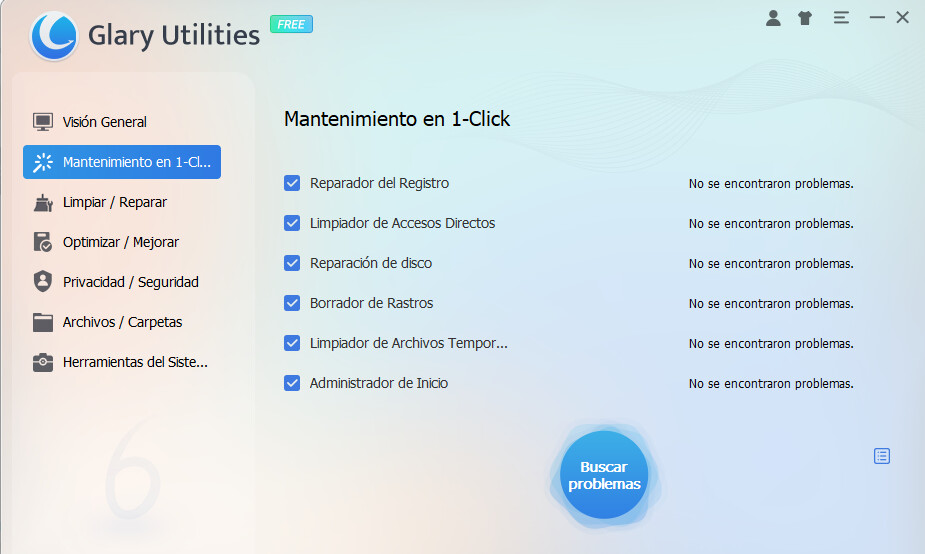925x554 pixels.
Task: Click the Herramientas del Sistema toolbox icon
Action: 42,362
